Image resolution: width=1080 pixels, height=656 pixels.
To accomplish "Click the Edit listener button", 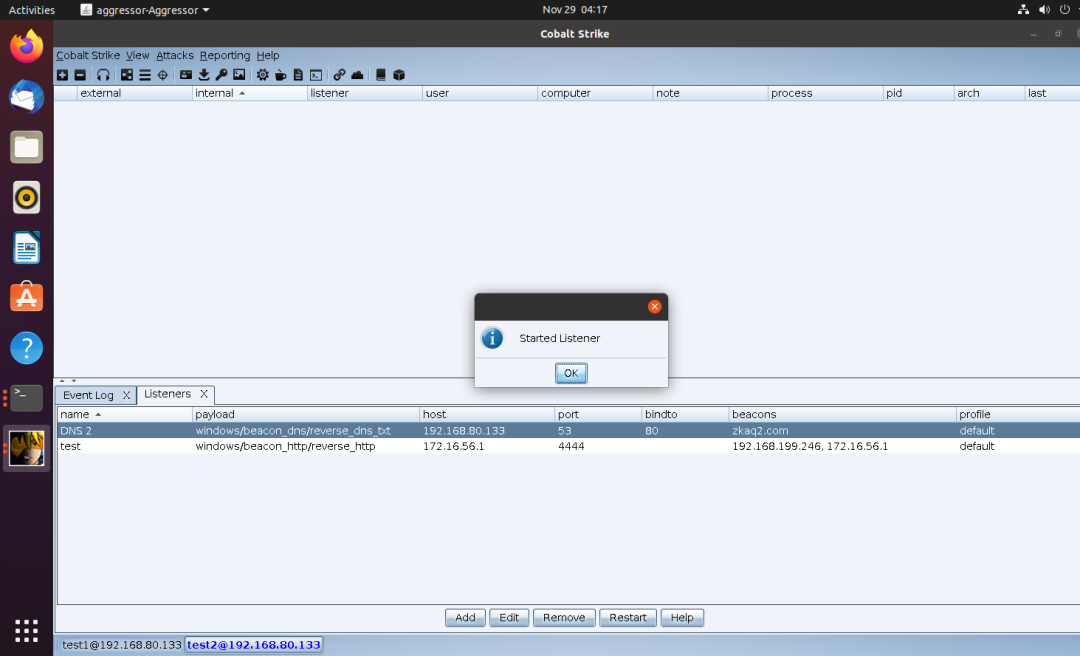I will (509, 617).
